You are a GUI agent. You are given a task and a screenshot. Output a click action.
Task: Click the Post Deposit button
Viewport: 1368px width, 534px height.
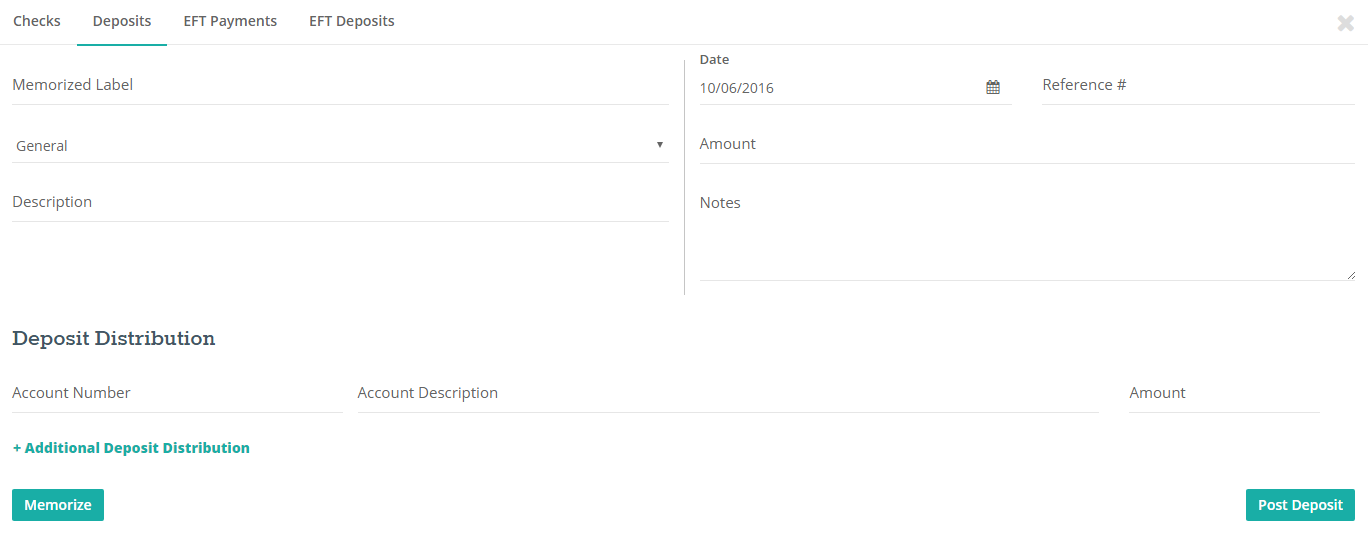click(x=1300, y=505)
